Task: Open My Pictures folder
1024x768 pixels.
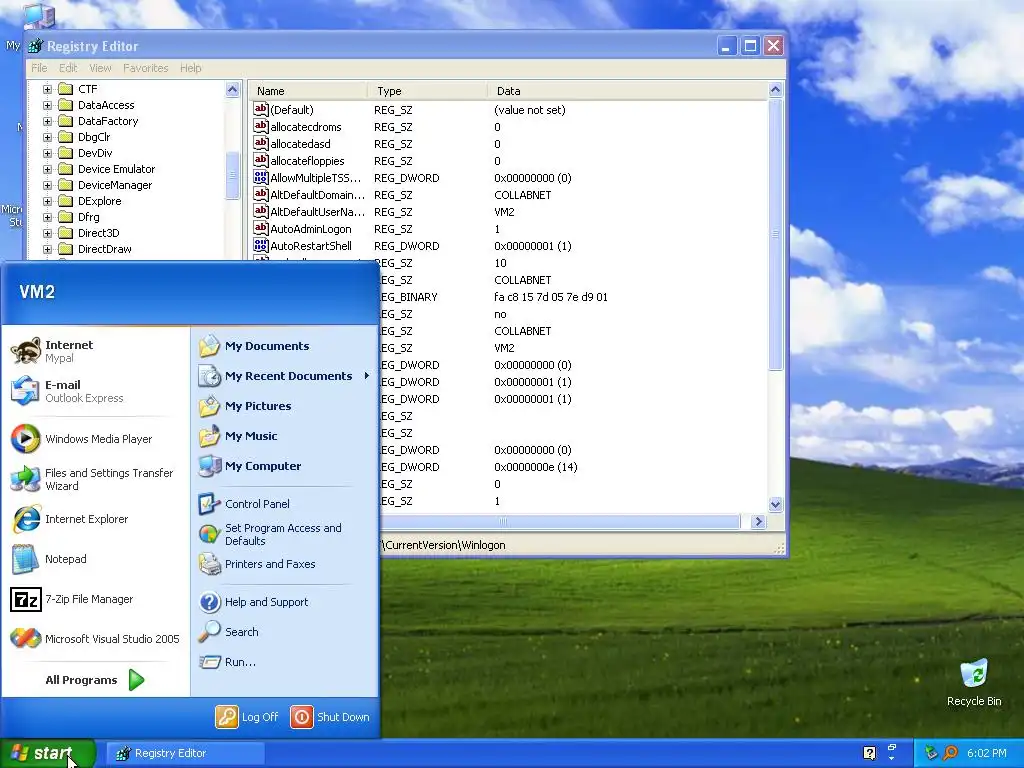Action: click(245, 406)
